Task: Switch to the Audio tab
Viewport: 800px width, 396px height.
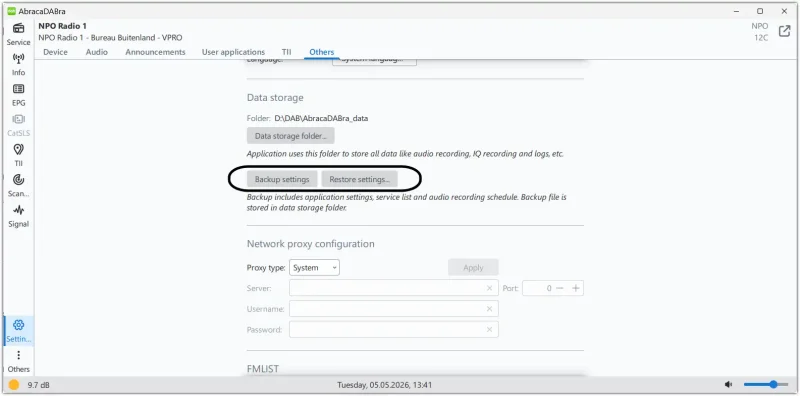Action: tap(96, 52)
